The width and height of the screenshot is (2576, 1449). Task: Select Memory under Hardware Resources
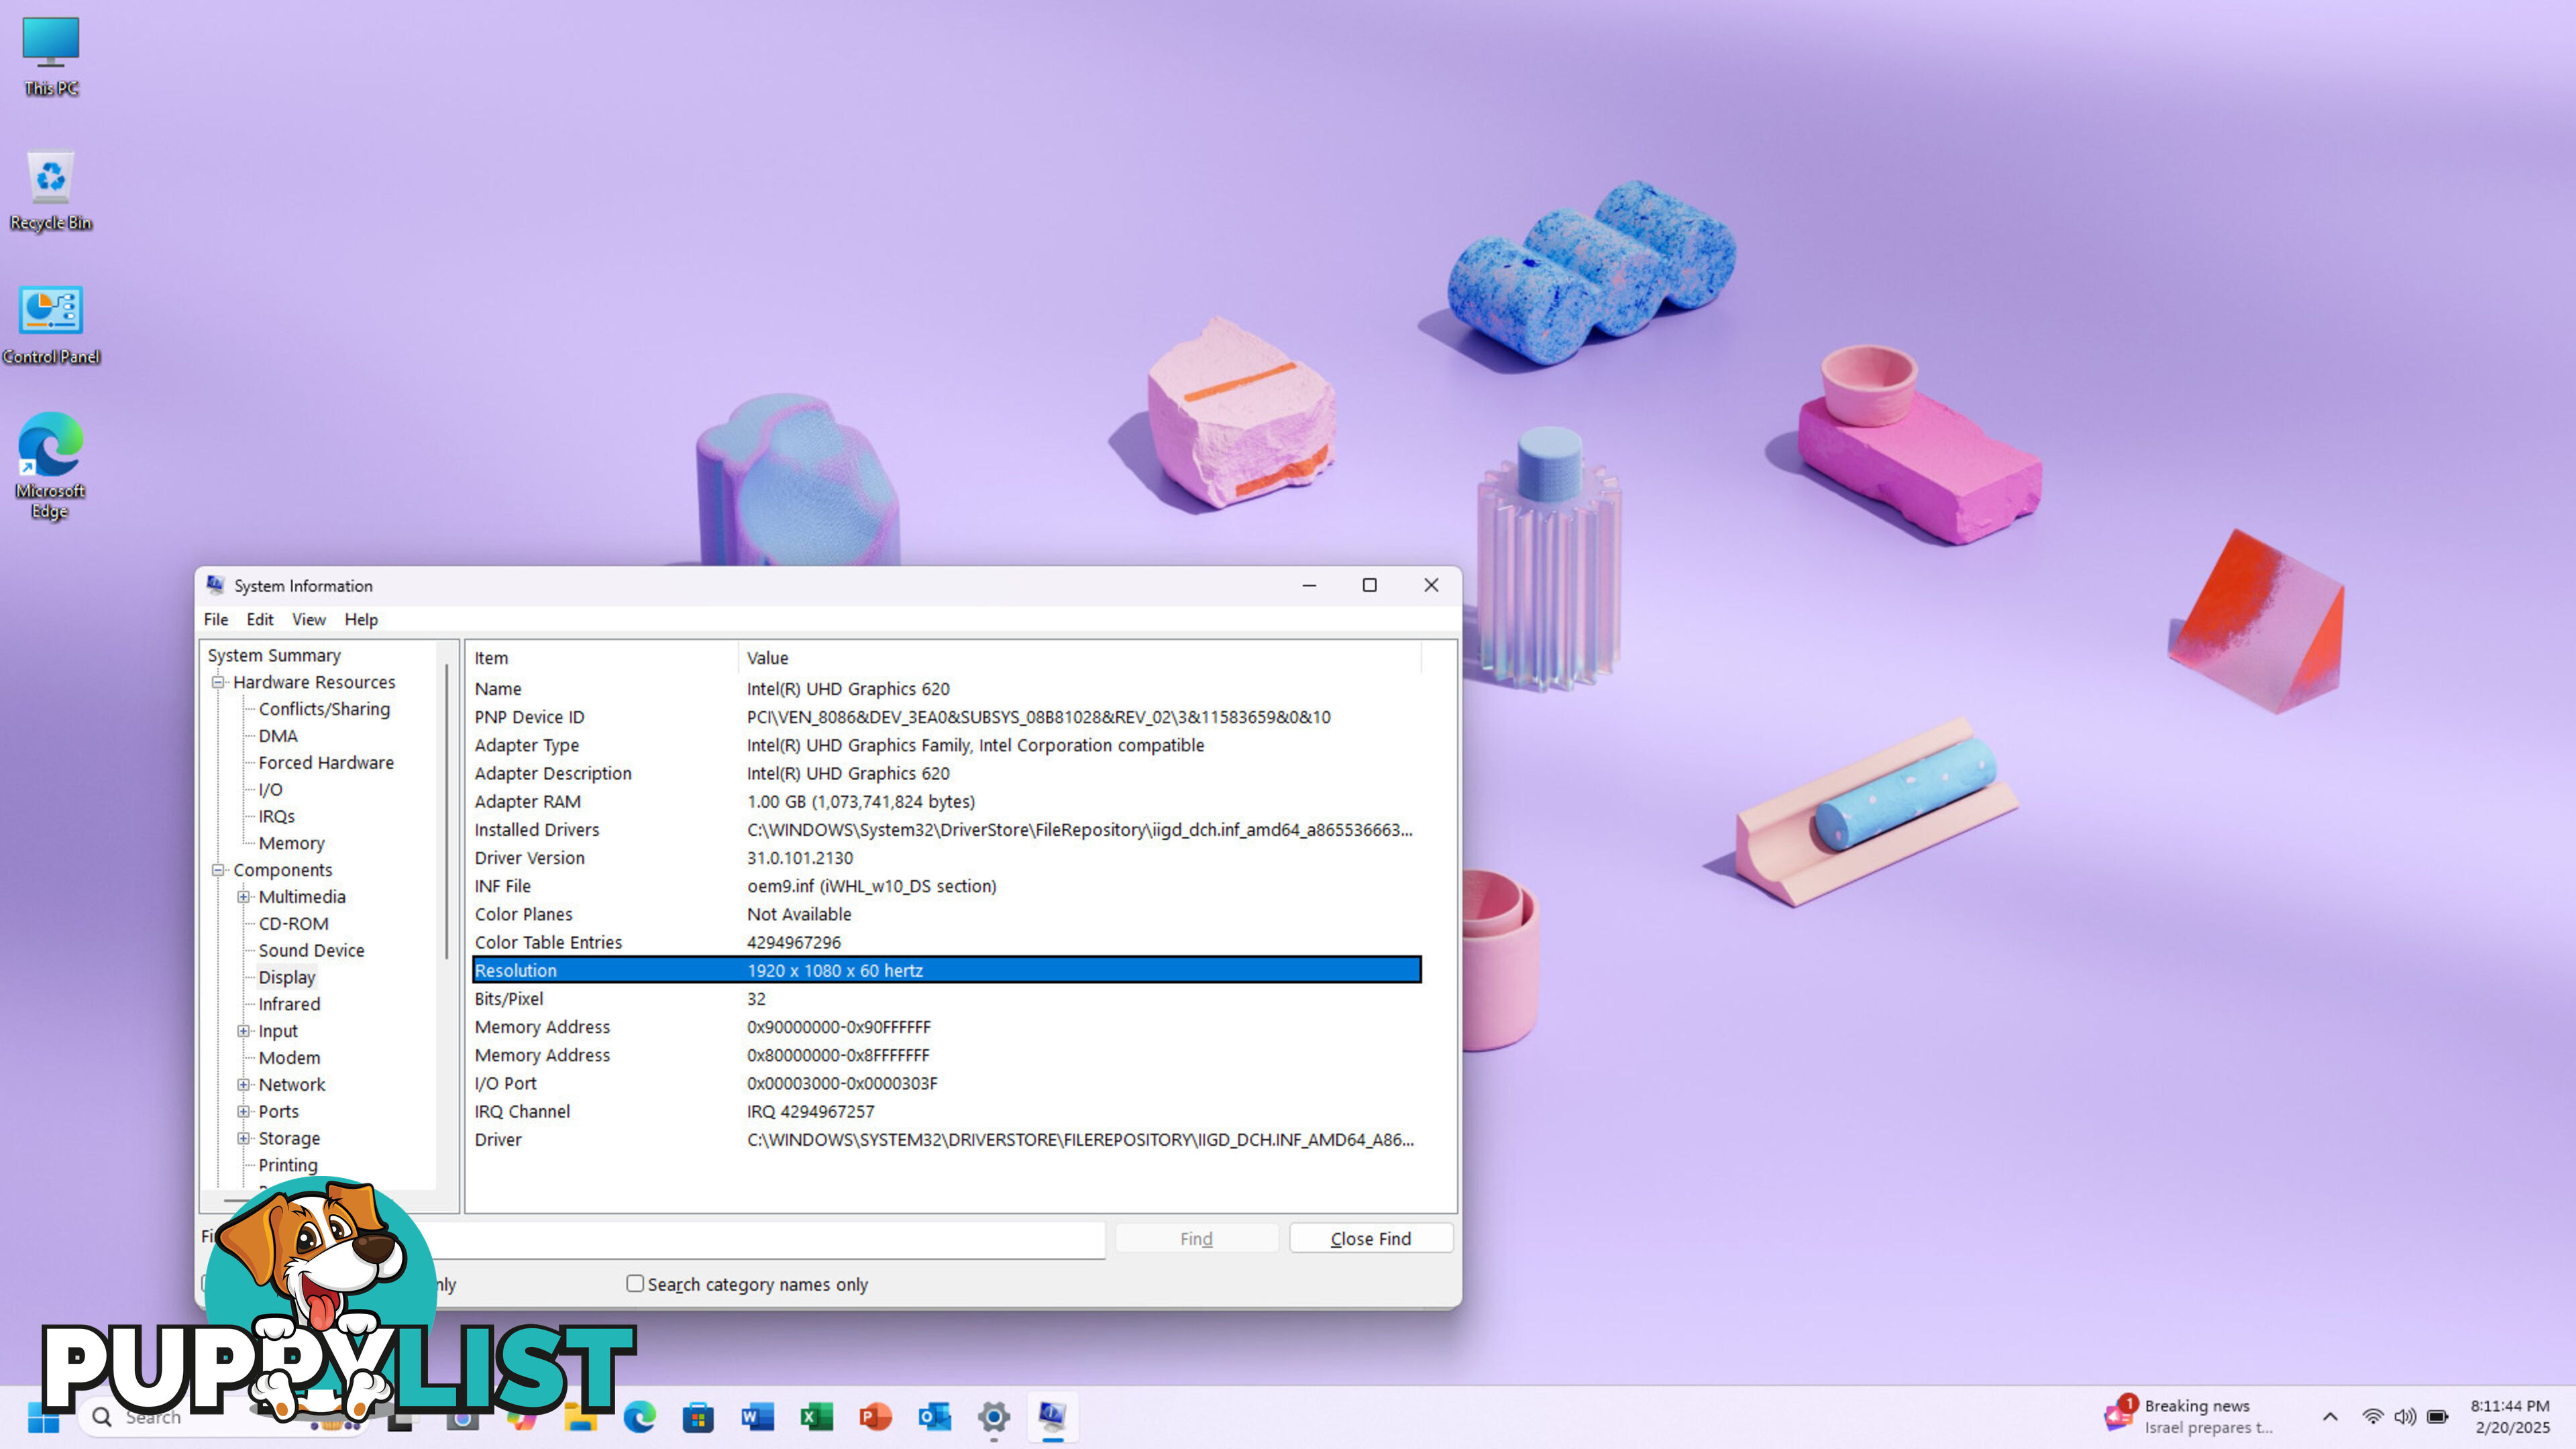coord(291,844)
